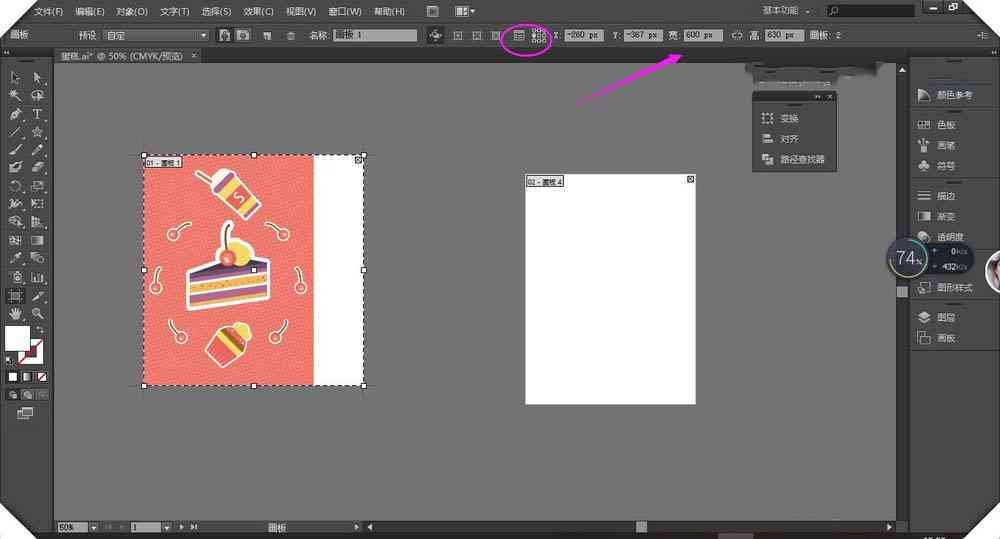Open the arrange documents dropdown

coord(465,11)
